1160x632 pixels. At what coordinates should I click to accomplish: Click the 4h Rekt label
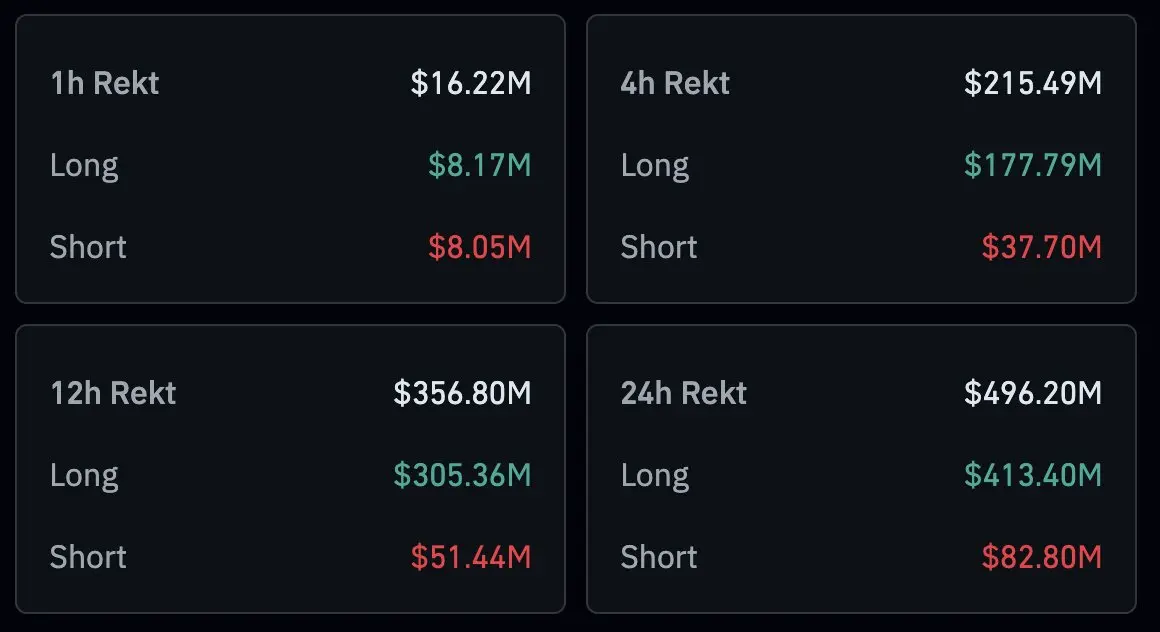click(675, 83)
